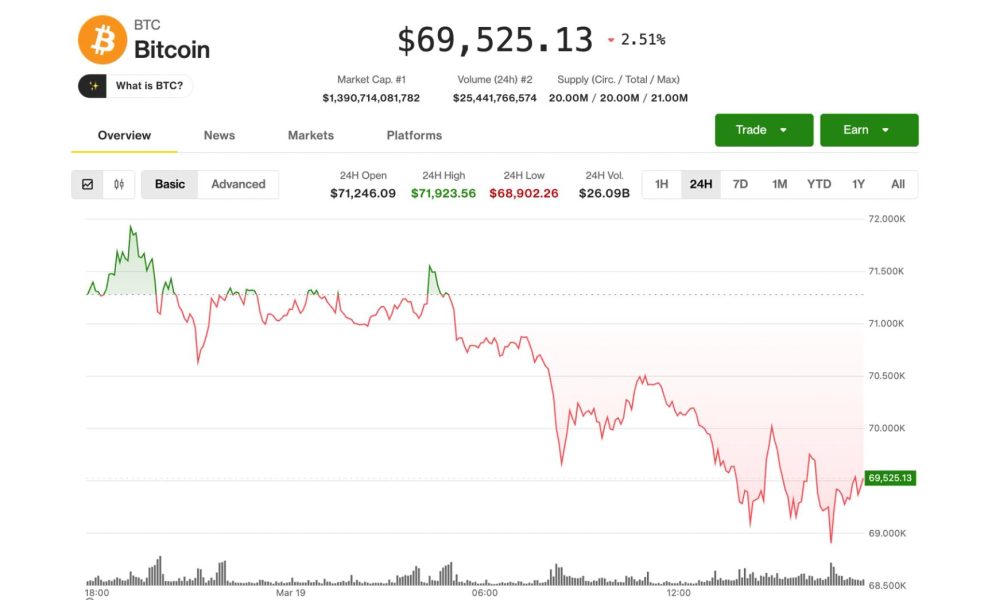Toggle the checked chart-style box on the left
Image resolution: width=1000 pixels, height=600 pixels.
pos(88,184)
